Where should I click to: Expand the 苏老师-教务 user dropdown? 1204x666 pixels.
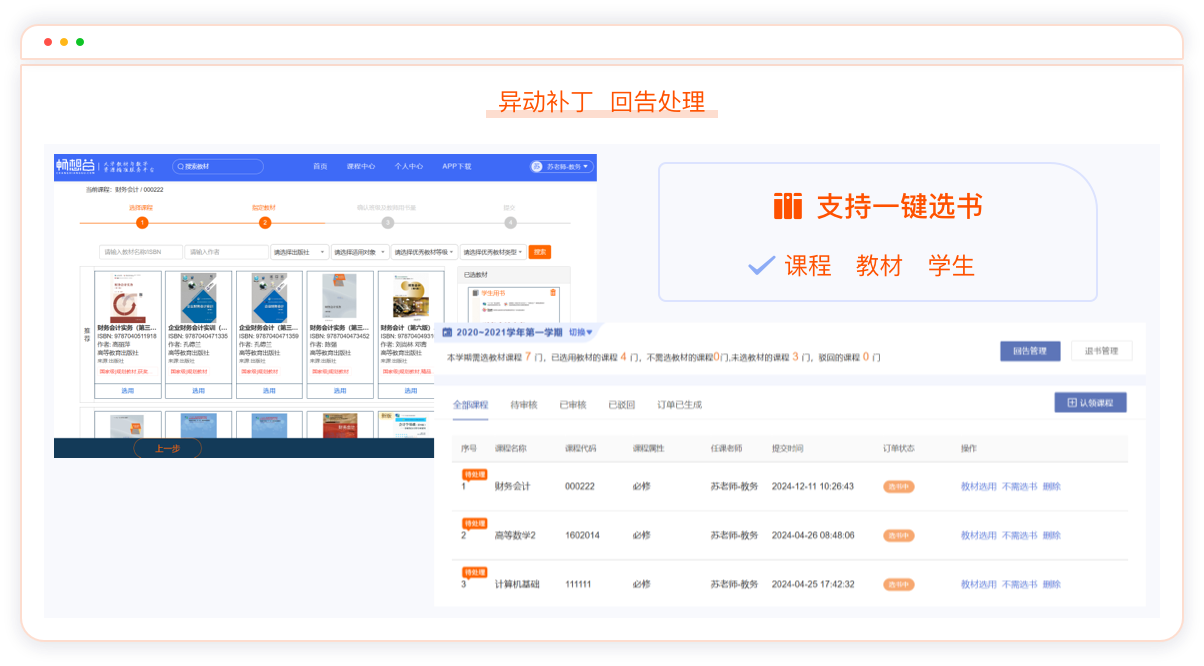(562, 166)
